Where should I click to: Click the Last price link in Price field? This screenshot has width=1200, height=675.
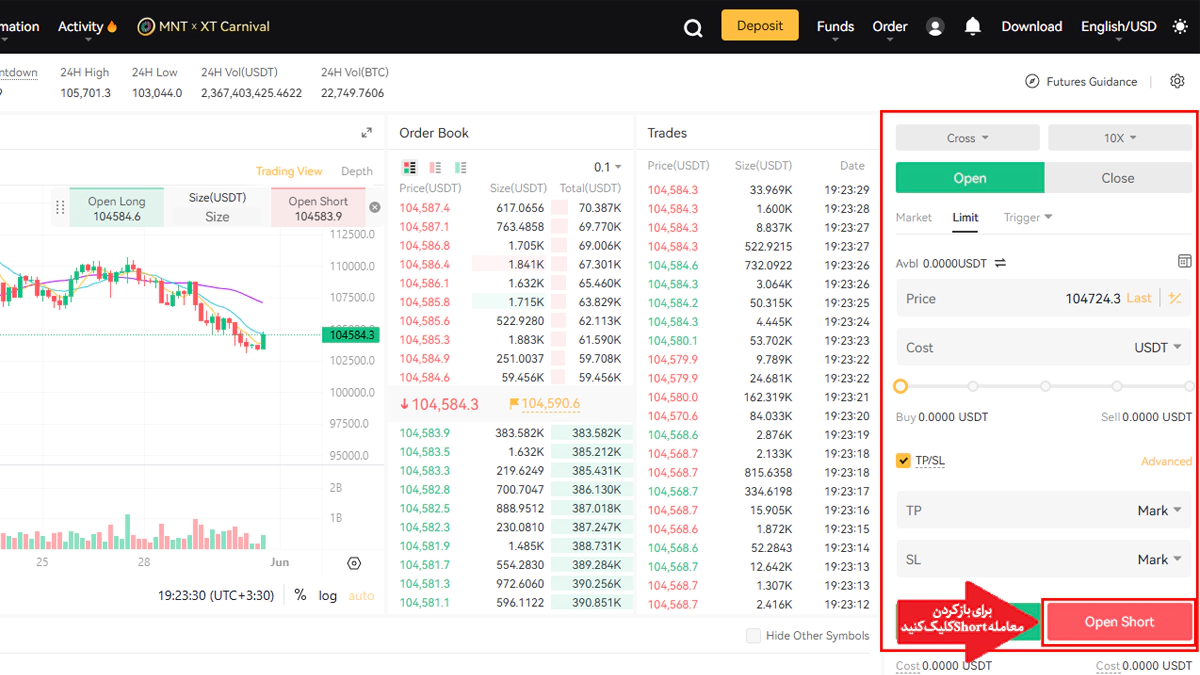click(x=1139, y=298)
